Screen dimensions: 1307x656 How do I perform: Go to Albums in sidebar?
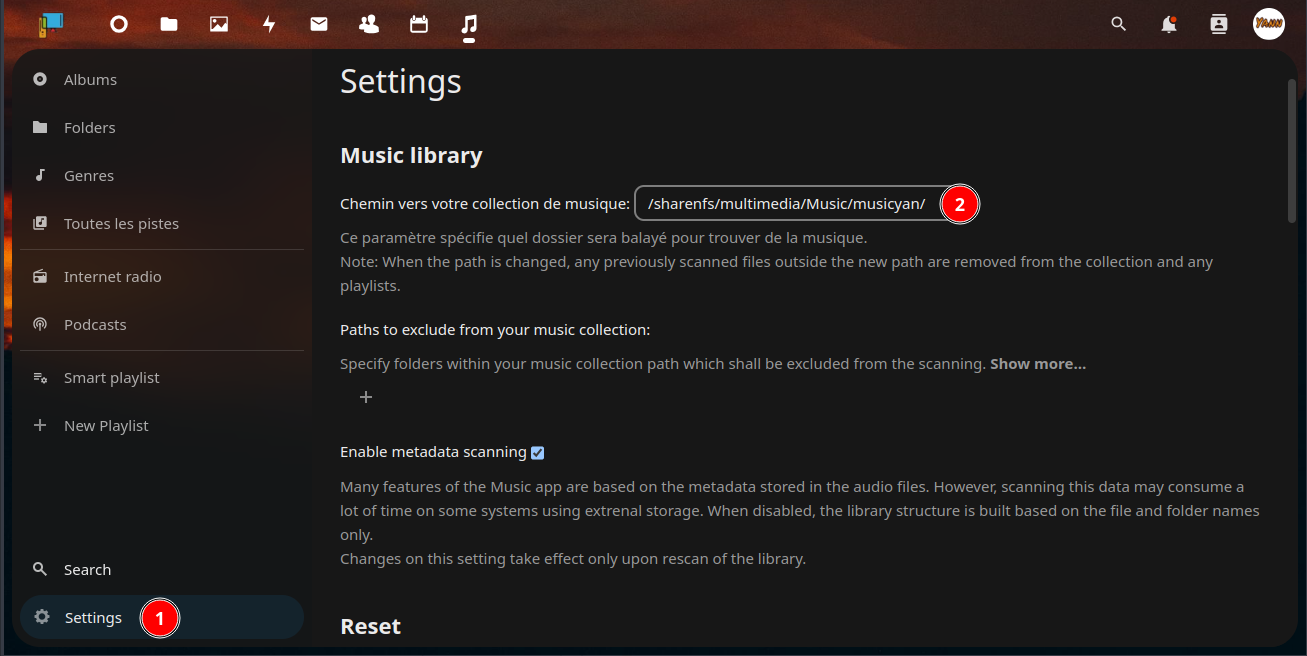point(90,80)
